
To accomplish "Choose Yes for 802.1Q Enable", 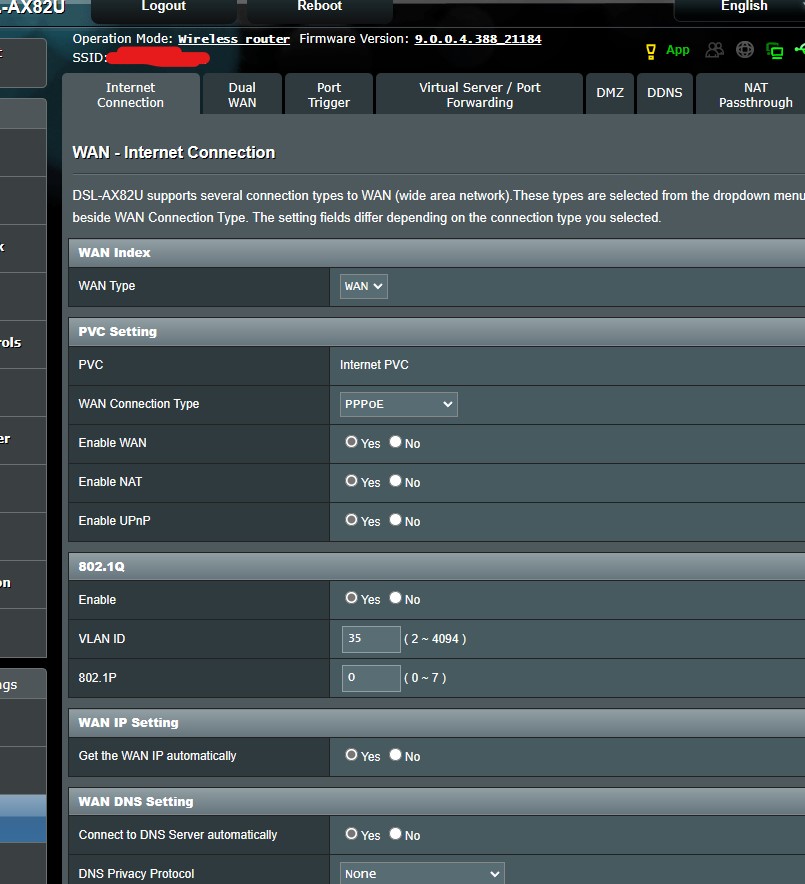I will 352,598.
